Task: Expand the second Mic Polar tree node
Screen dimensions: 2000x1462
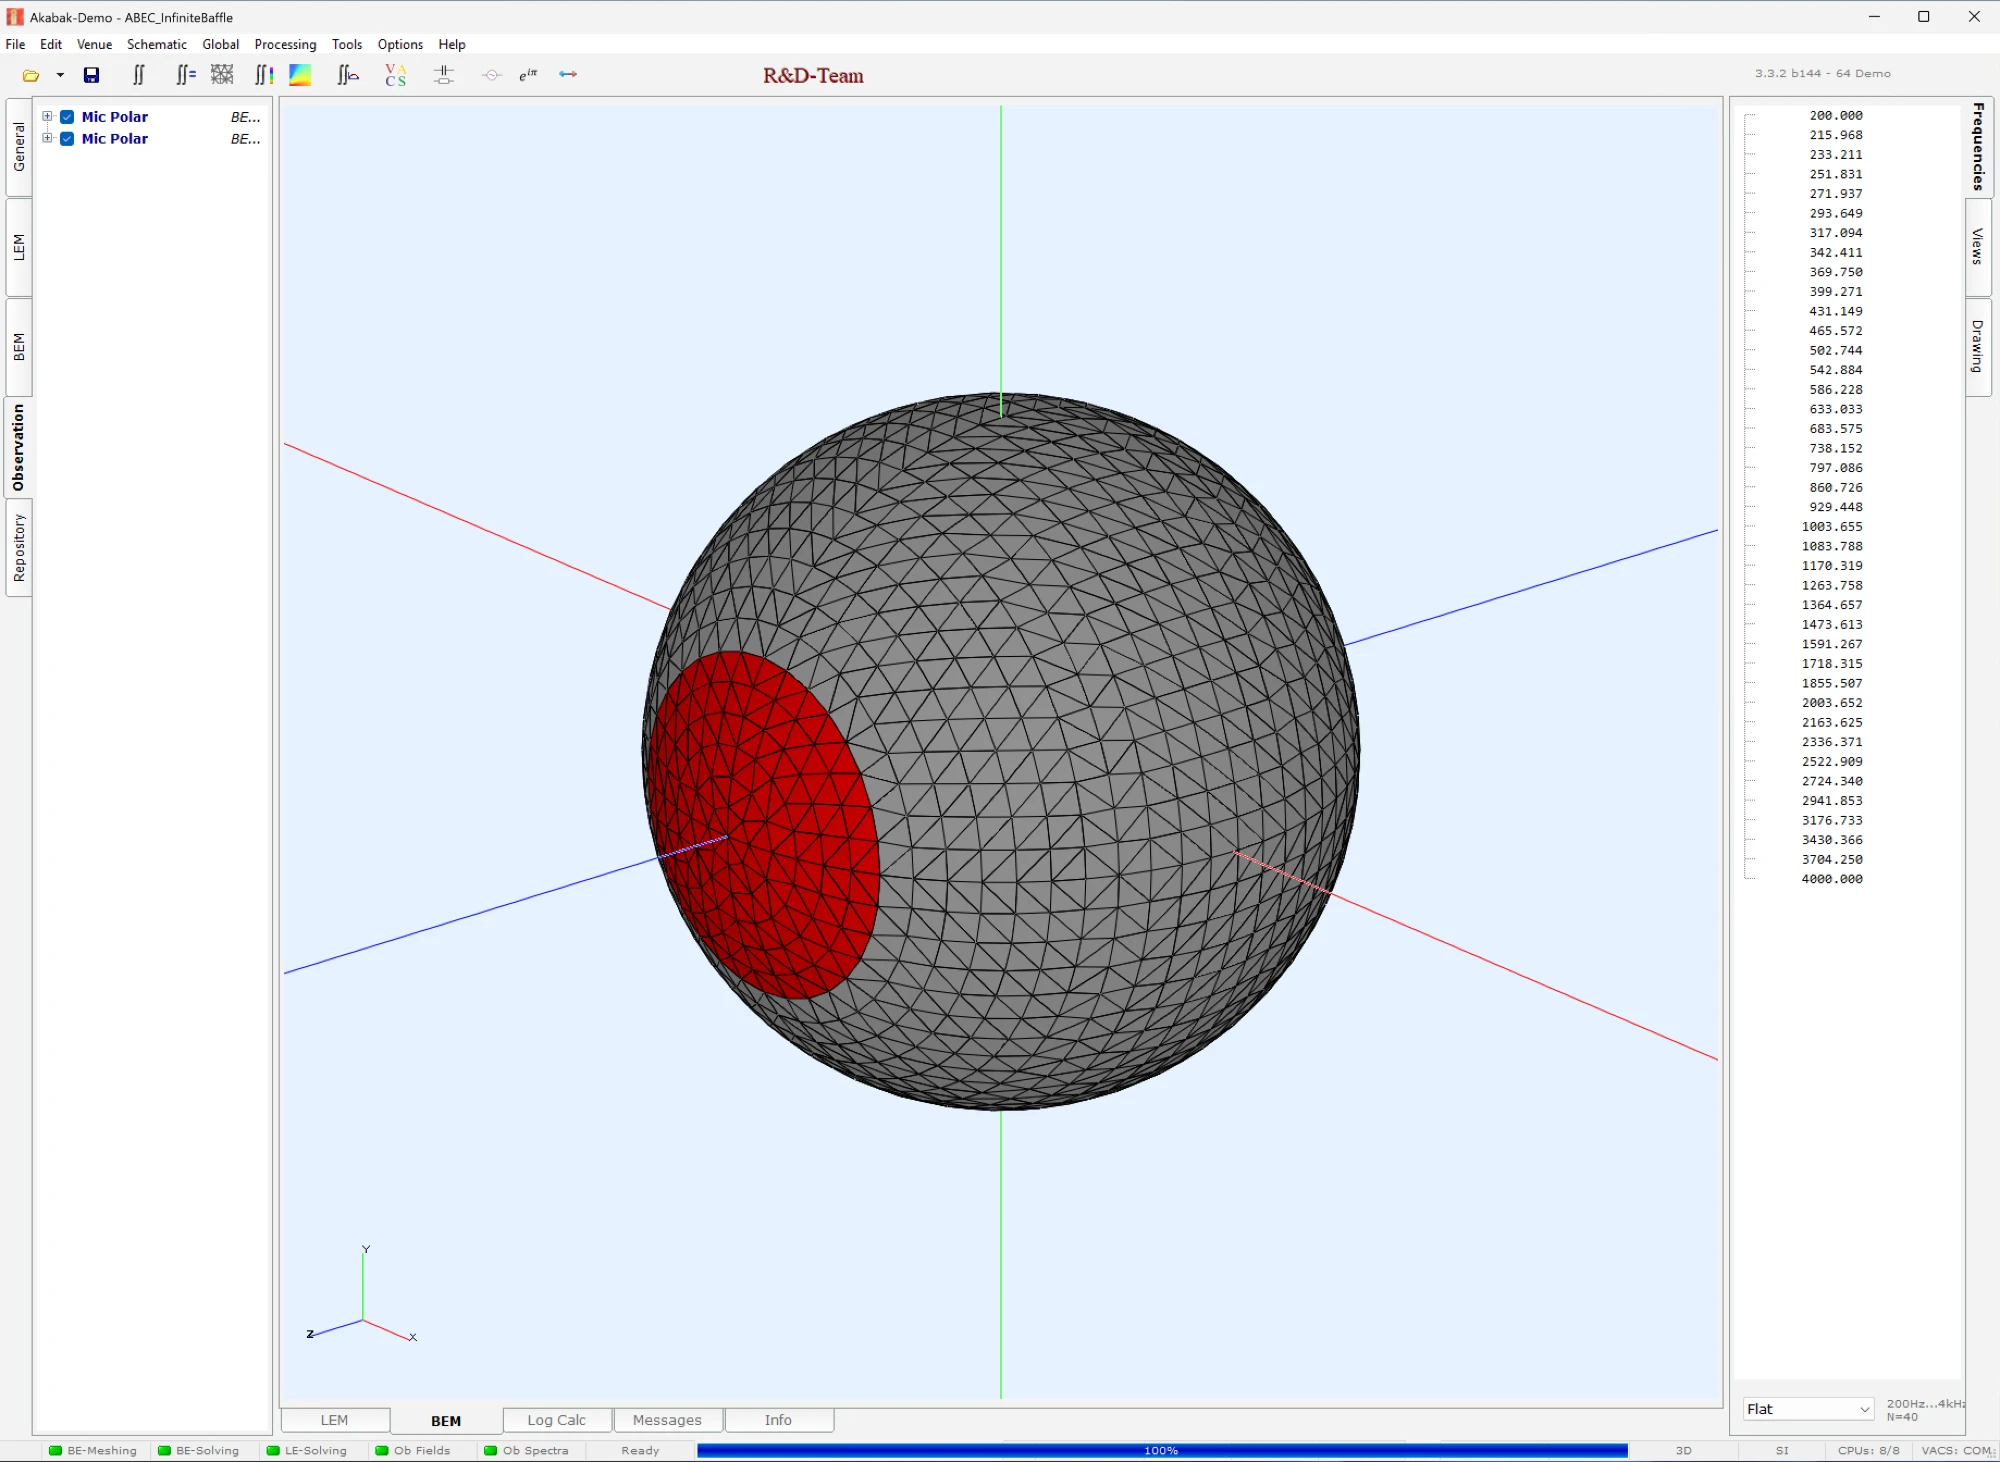Action: pyautogui.click(x=47, y=139)
